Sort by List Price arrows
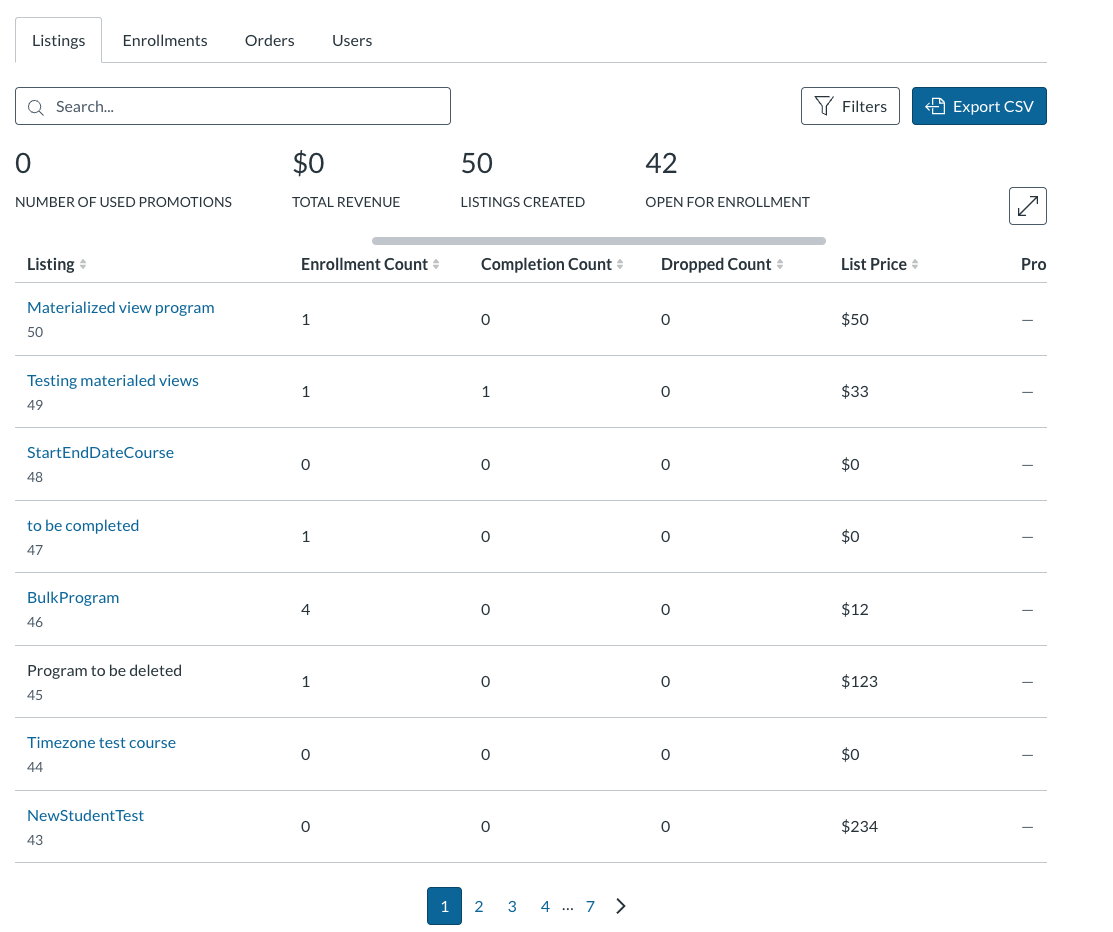The height and width of the screenshot is (932, 1113). click(x=915, y=264)
